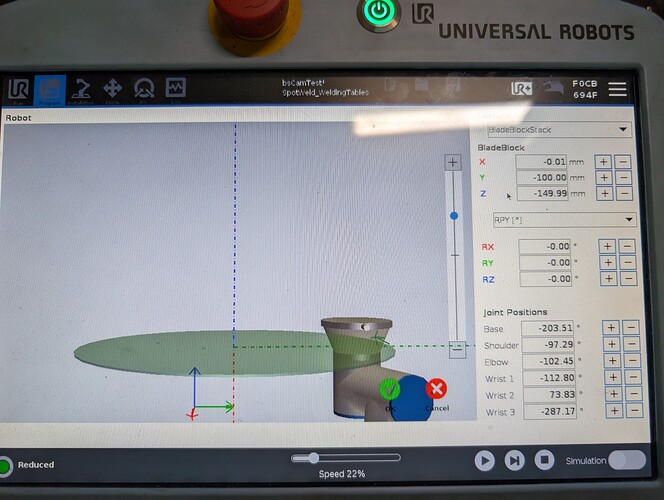The image size is (664, 500).
Task: Edit the Wrist 3 joint value -287.17
Action: [551, 411]
